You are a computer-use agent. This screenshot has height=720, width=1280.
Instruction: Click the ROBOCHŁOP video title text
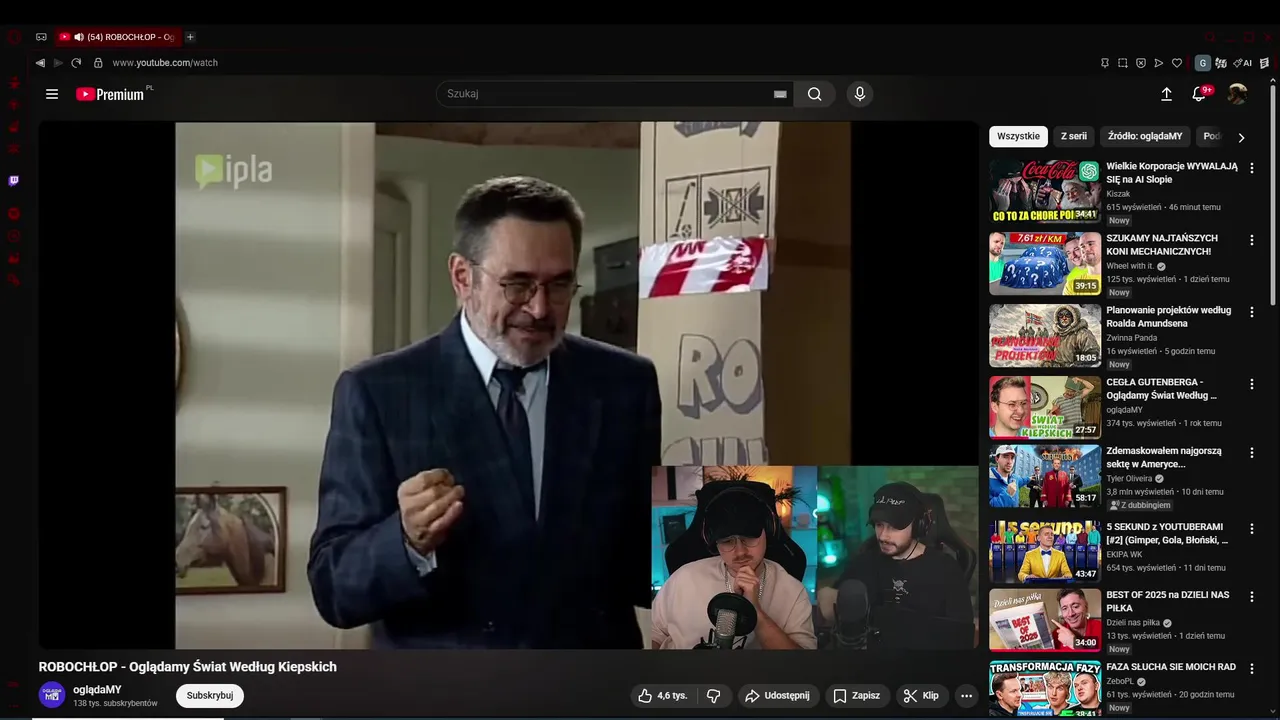pyautogui.click(x=188, y=667)
